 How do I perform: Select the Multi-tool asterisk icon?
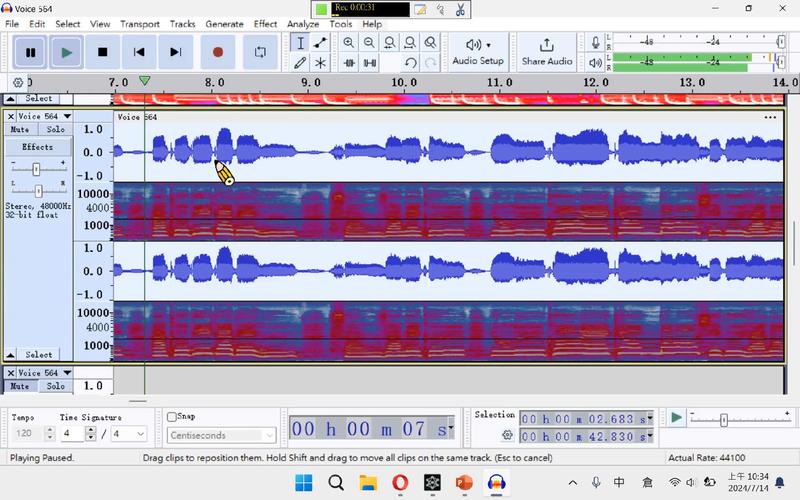(x=320, y=63)
